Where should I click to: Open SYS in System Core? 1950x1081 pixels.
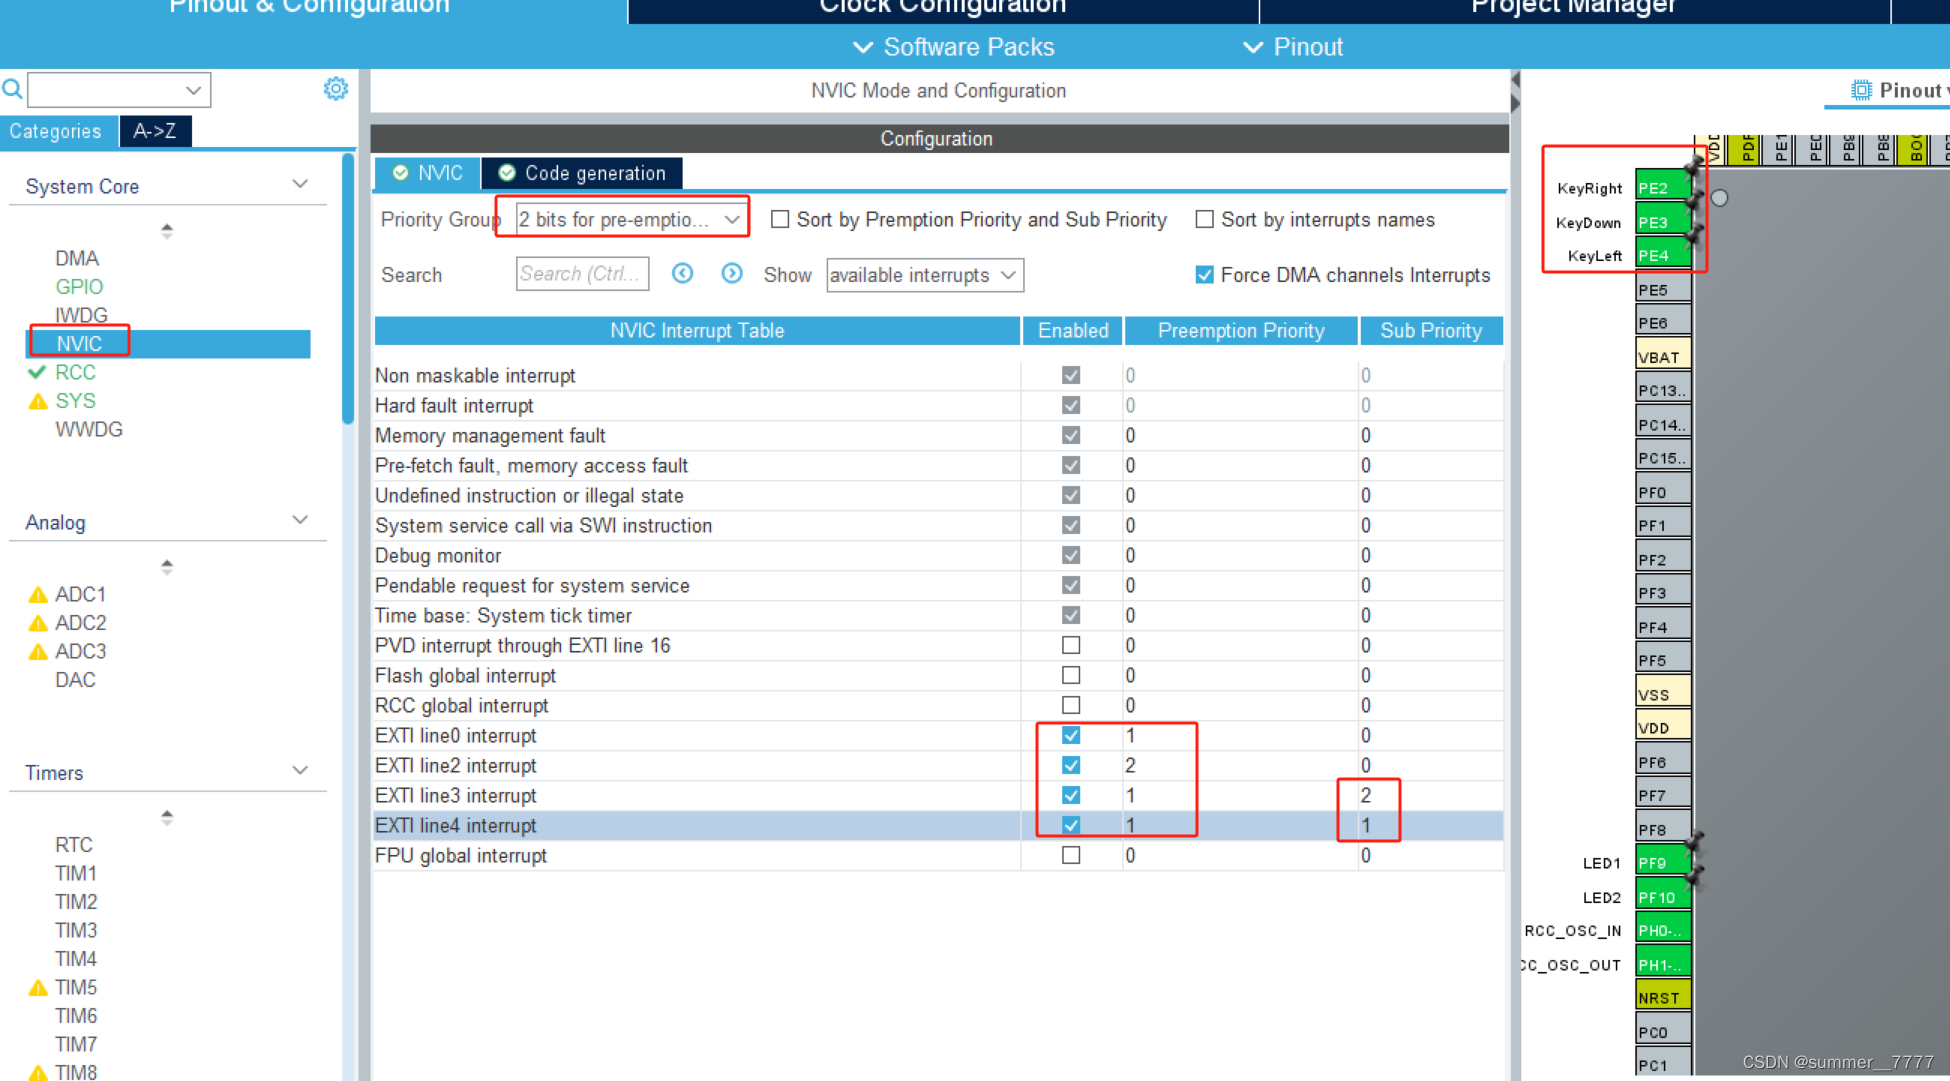point(75,400)
